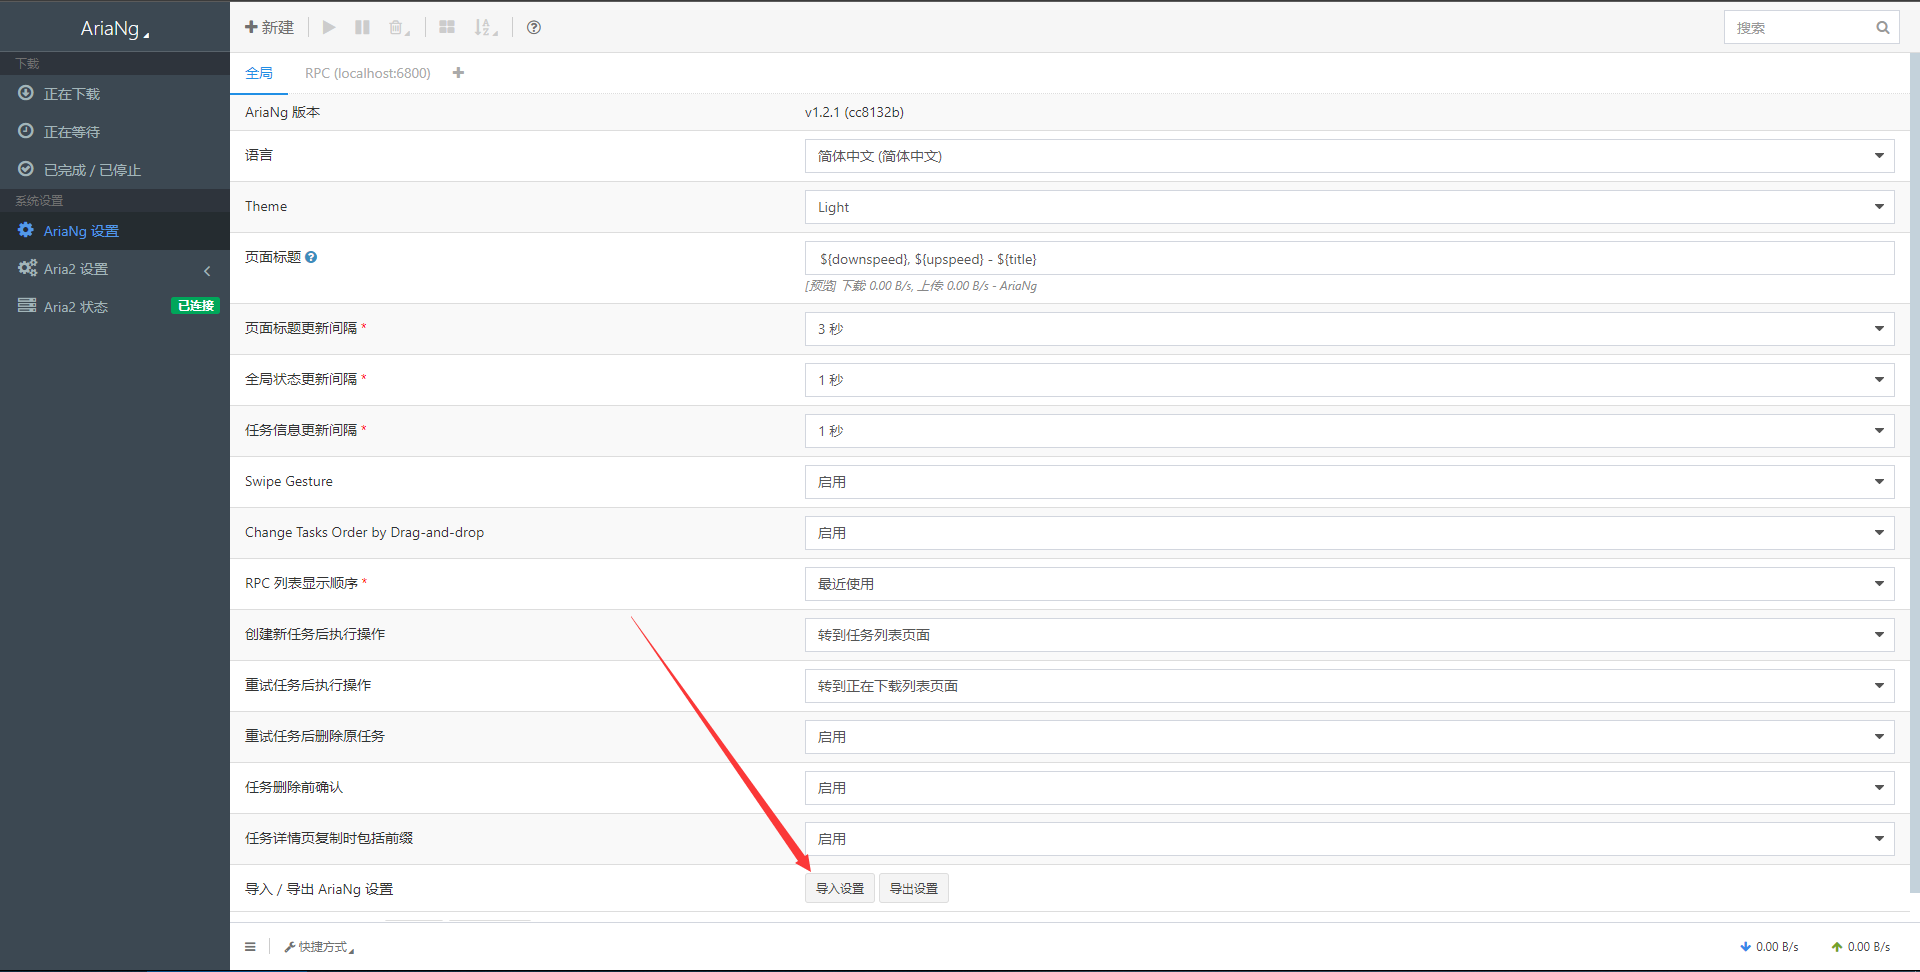The height and width of the screenshot is (972, 1920).
Task: Go to 已完成 / 已停止 list
Action: point(115,169)
